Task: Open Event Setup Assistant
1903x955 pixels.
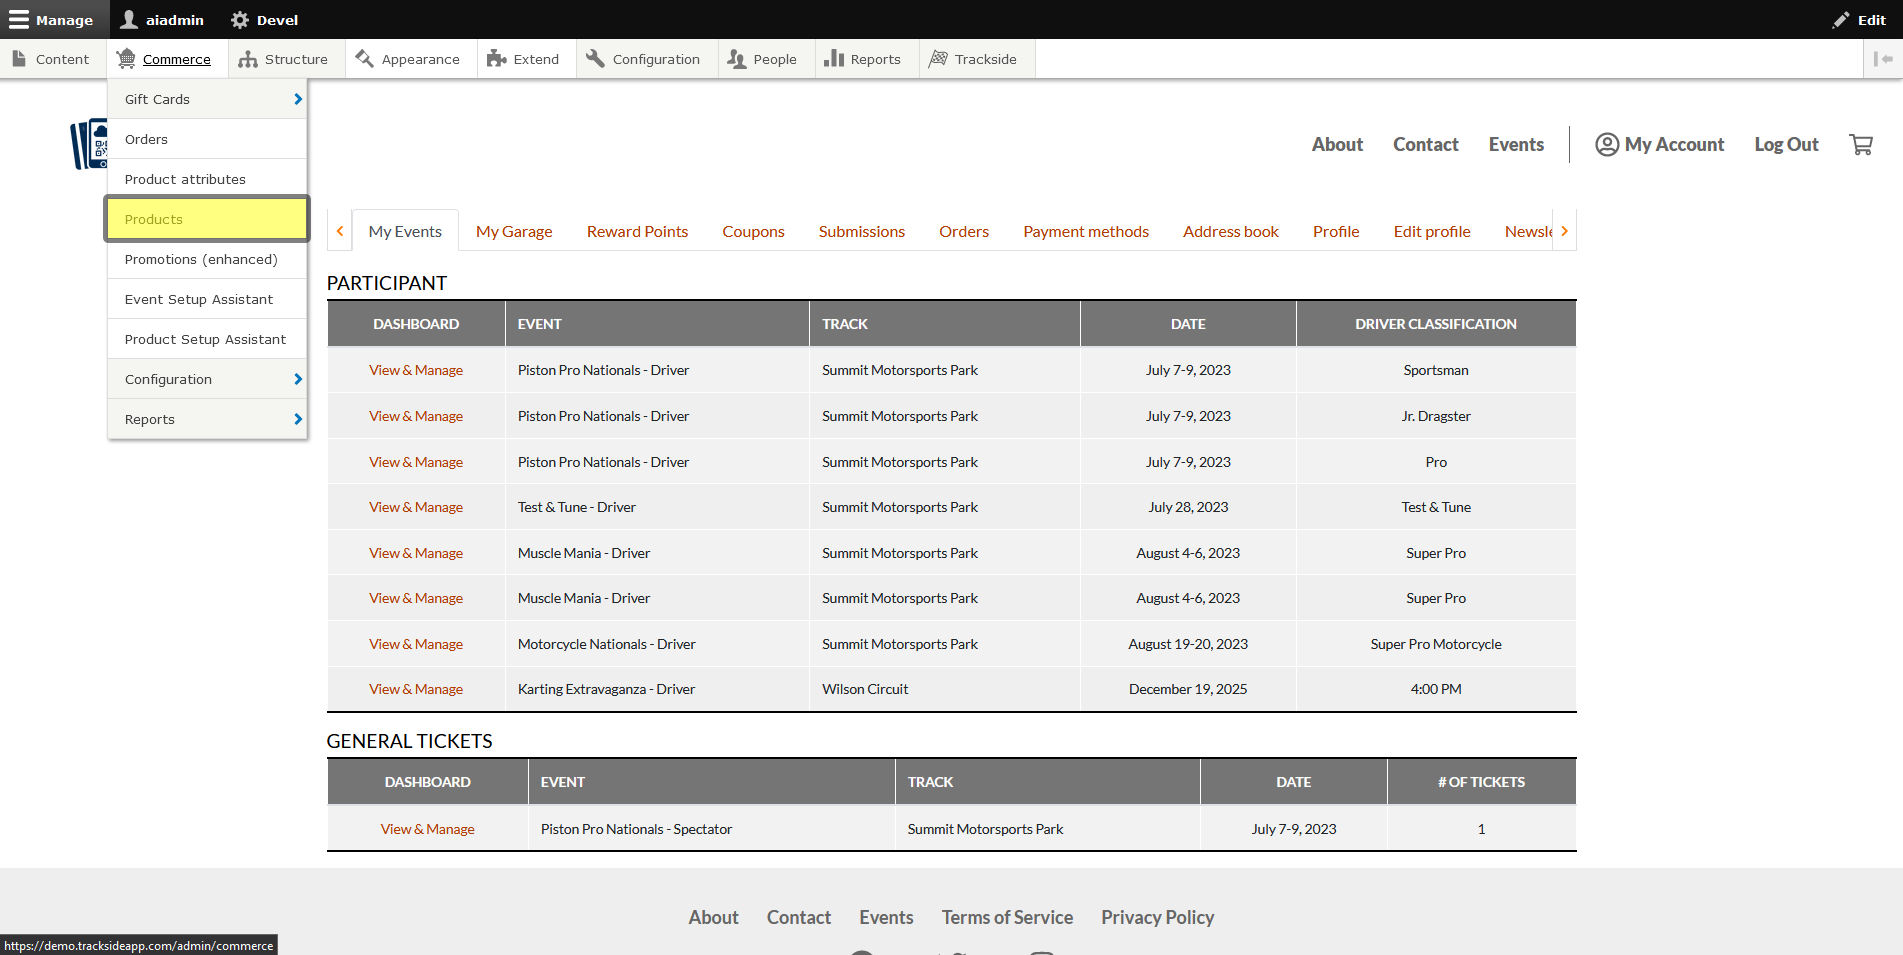Action: pyautogui.click(x=207, y=299)
